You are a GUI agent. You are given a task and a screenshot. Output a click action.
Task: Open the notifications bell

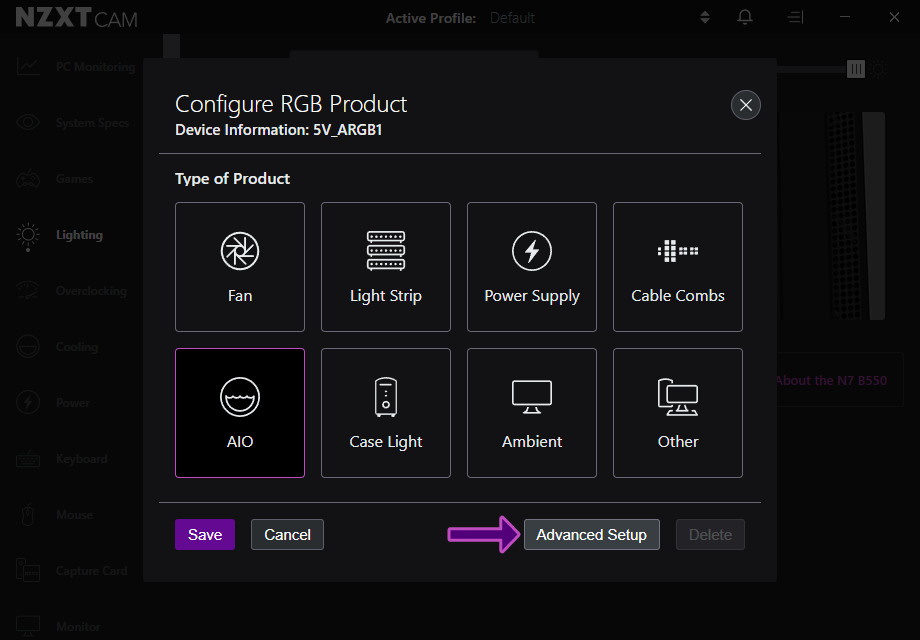pyautogui.click(x=745, y=18)
